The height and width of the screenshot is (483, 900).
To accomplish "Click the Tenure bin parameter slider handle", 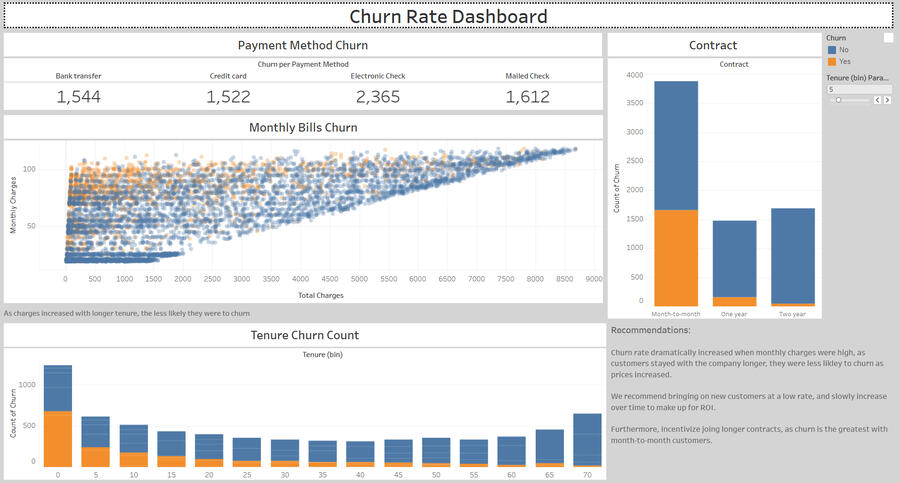I will click(x=838, y=100).
